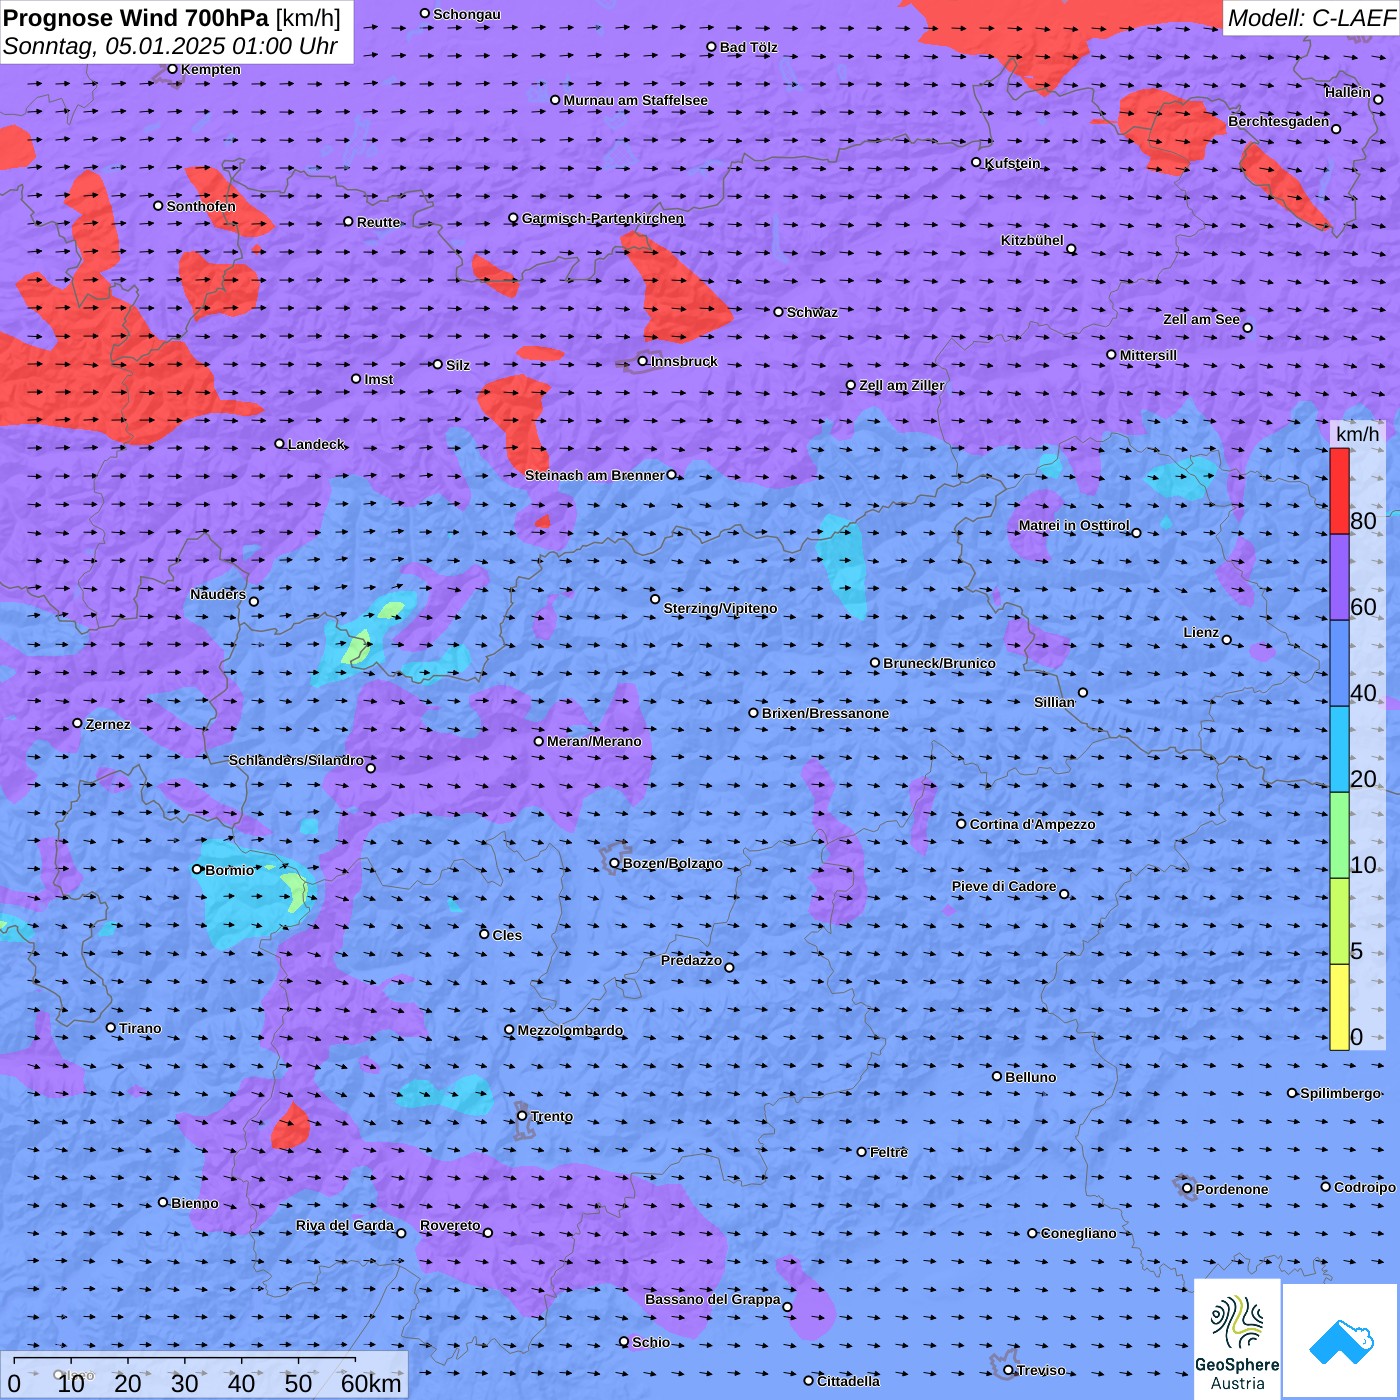Click the blue cloud logo icon
The width and height of the screenshot is (1400, 1400).
1341,1342
